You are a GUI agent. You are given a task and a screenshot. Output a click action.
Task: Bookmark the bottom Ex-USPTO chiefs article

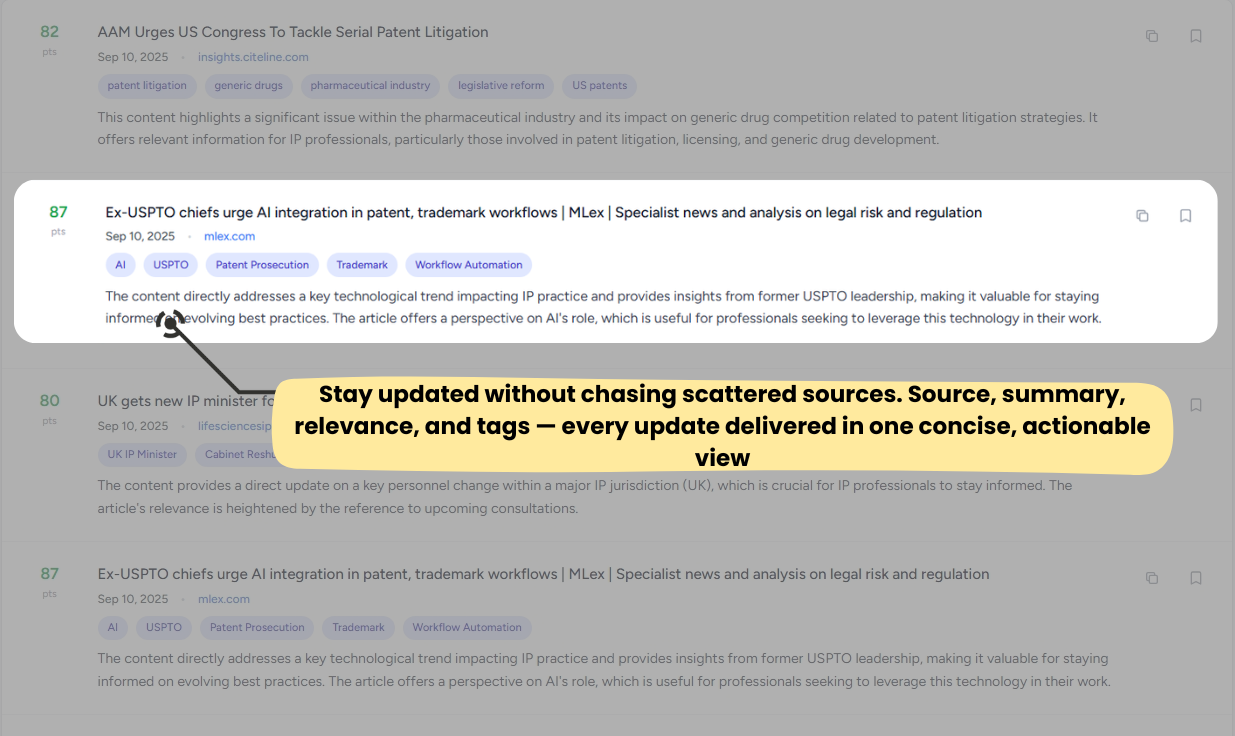(1195, 578)
